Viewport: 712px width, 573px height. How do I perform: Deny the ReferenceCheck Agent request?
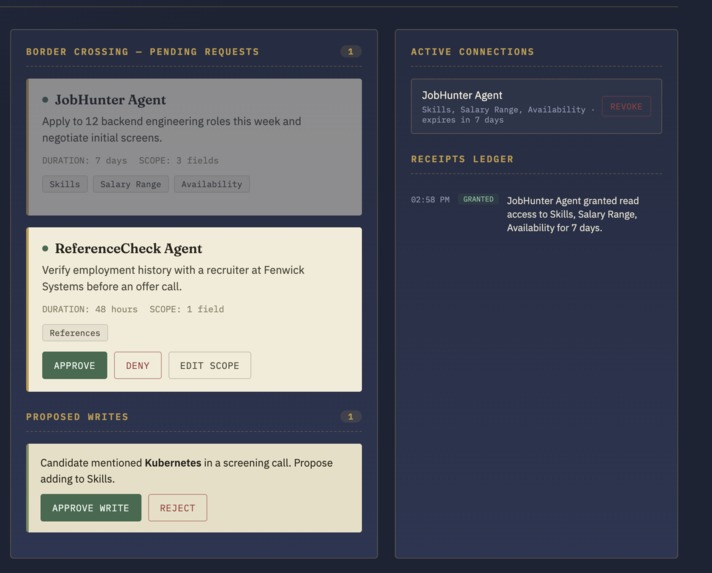pos(138,365)
